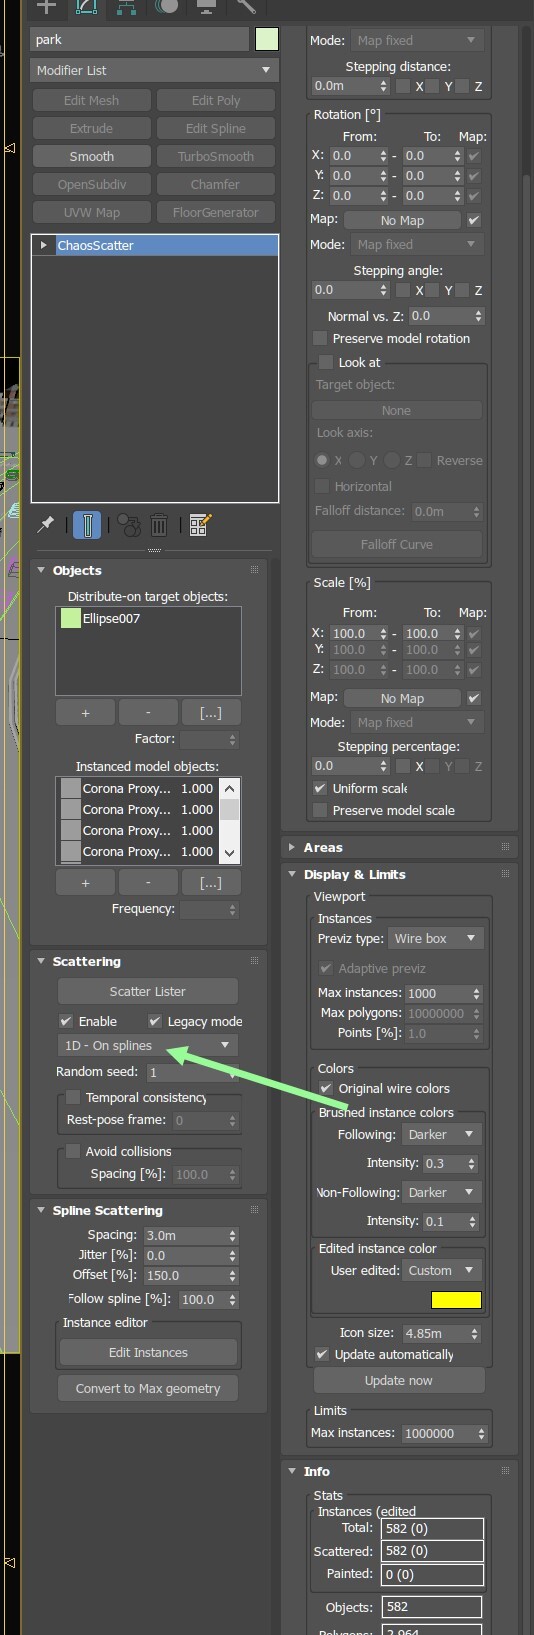534x1635 pixels.
Task: Open the 1D - On splines dropdown
Action: coord(148,1045)
